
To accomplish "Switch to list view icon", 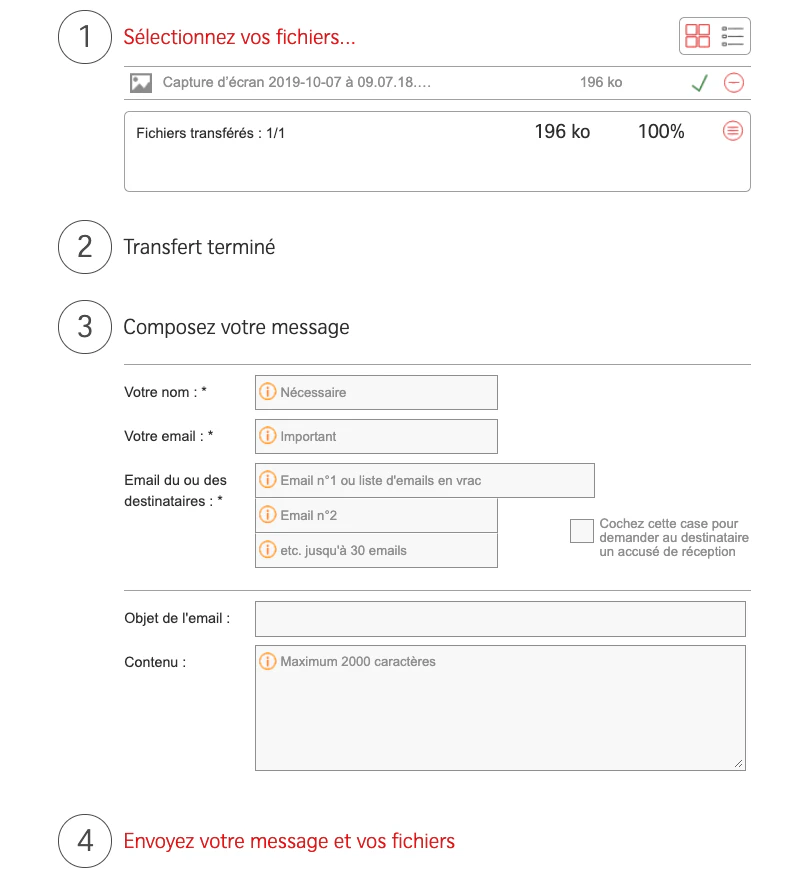I will click(732, 36).
